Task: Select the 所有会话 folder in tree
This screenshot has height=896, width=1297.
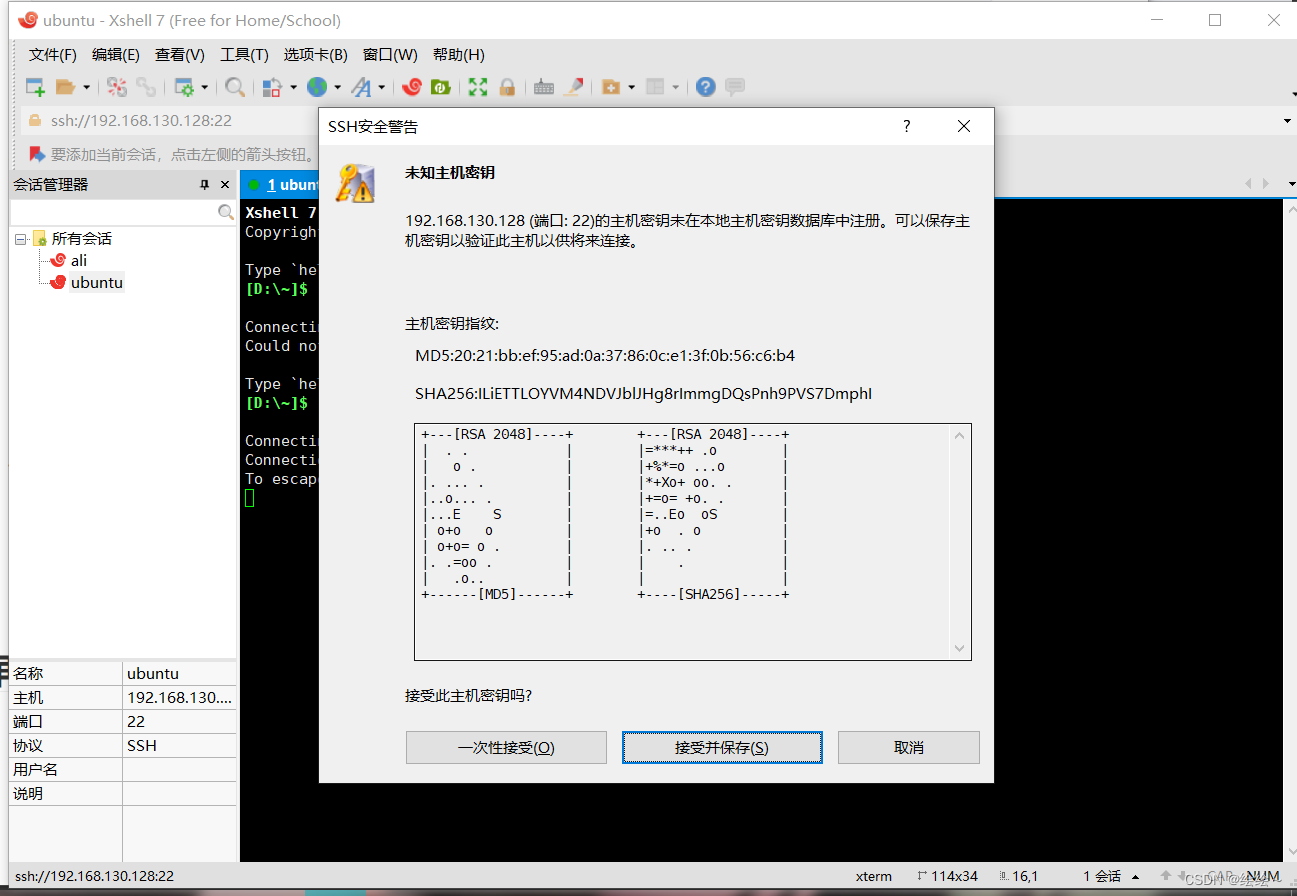Action: coord(81,239)
